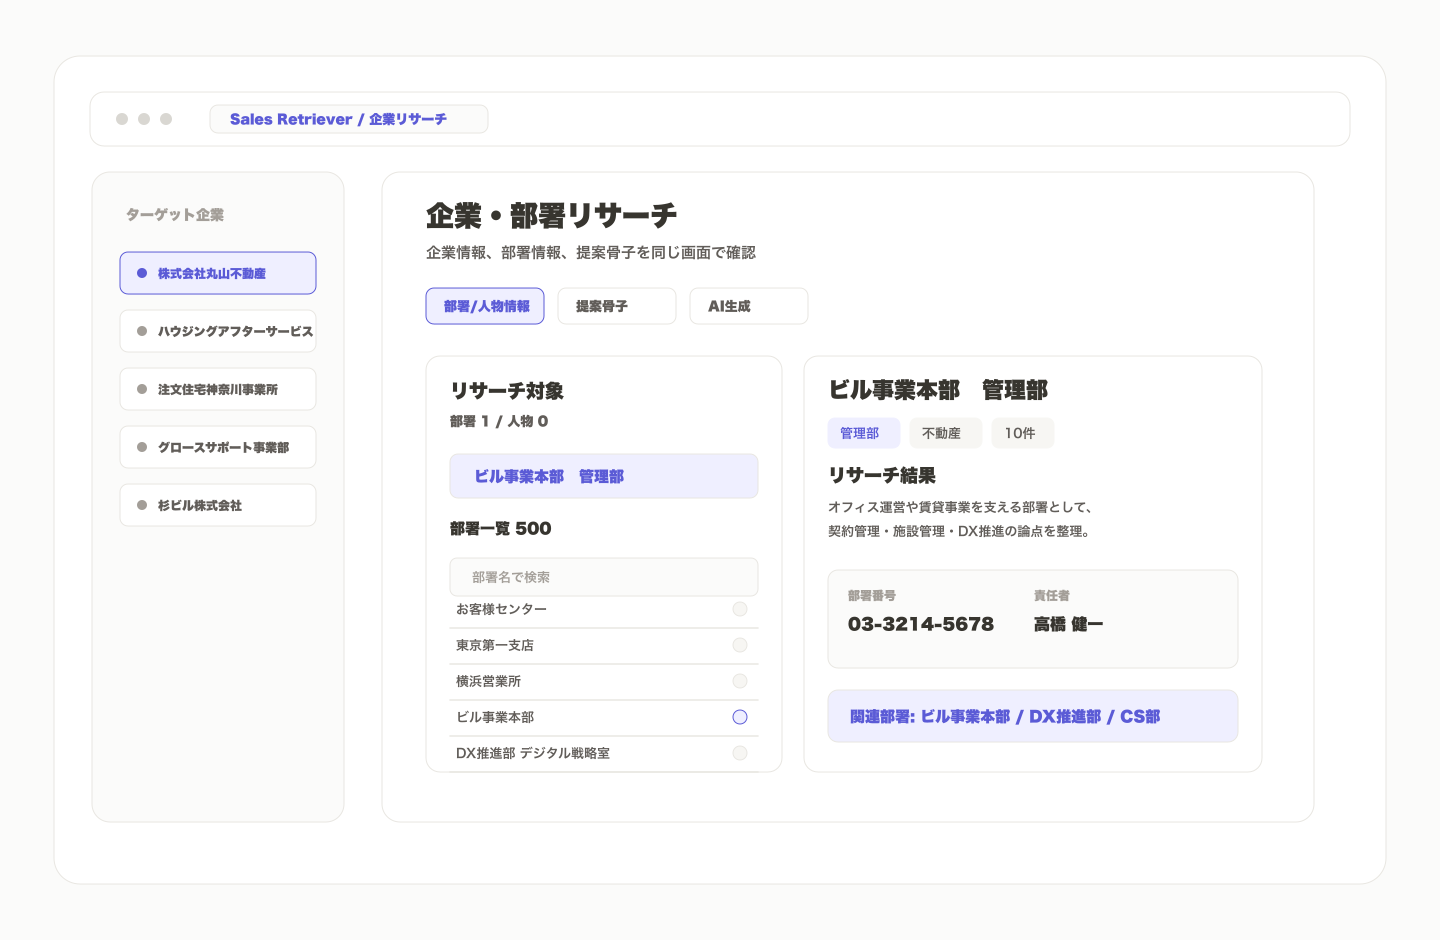Select 株式会社丸山不動産 in target companies
The image size is (1440, 940).
coord(218,273)
